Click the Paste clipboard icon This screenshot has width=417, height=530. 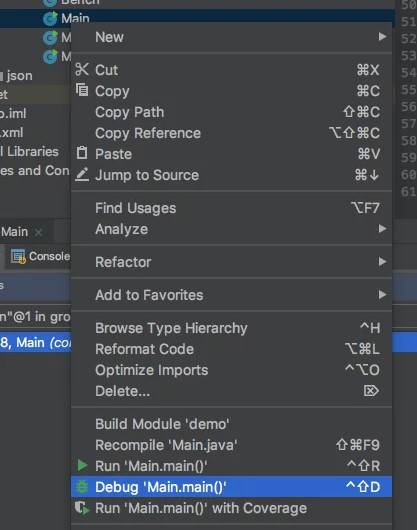[82, 153]
